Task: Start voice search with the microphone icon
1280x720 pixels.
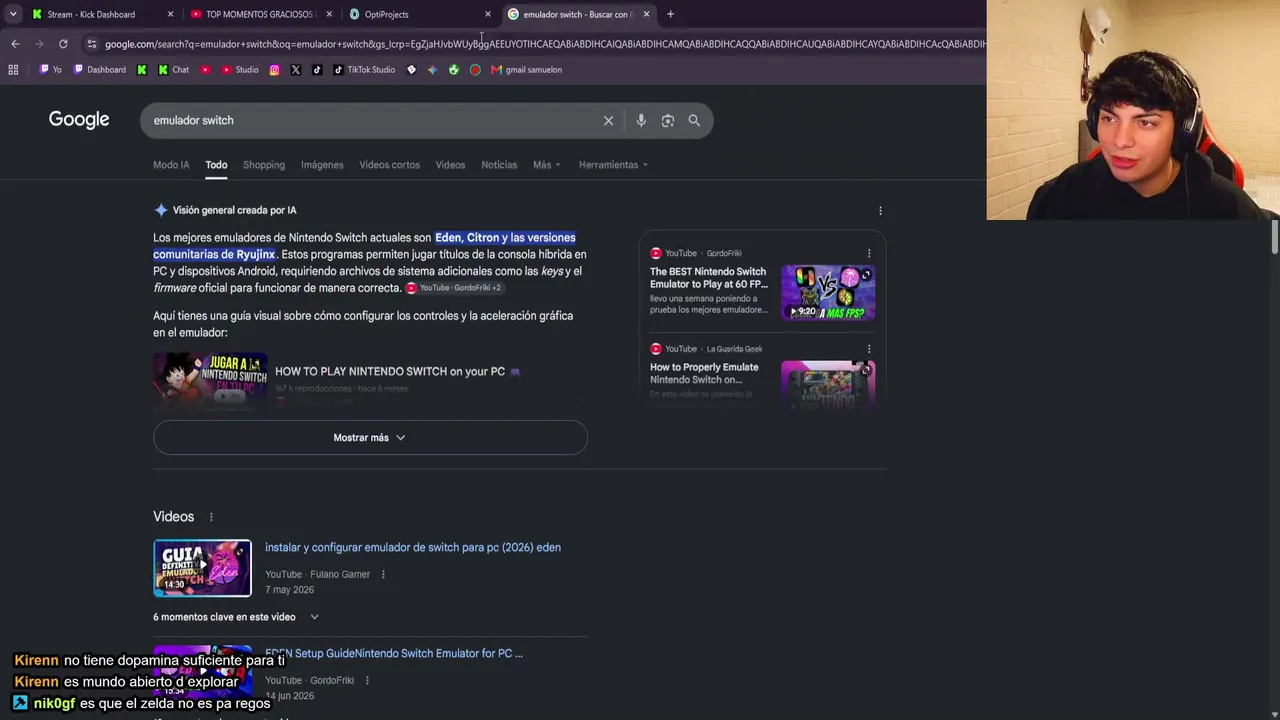Action: (641, 121)
